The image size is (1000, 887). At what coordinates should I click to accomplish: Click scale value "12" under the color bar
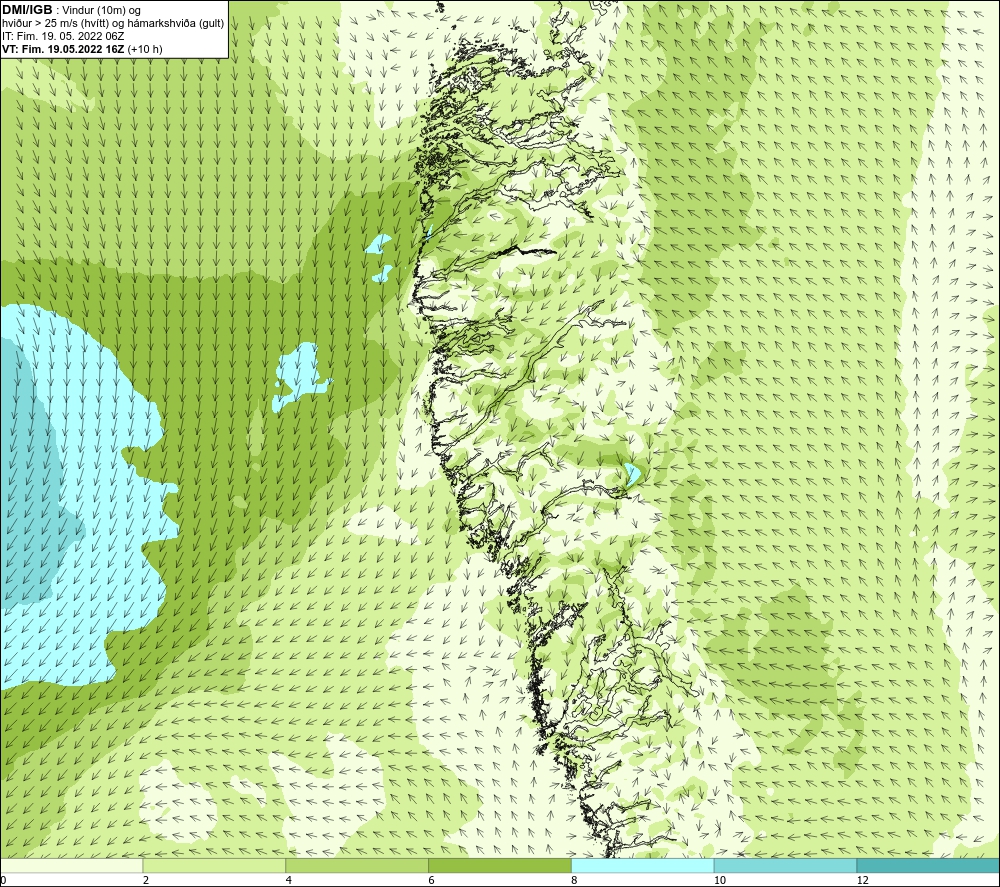(x=863, y=881)
